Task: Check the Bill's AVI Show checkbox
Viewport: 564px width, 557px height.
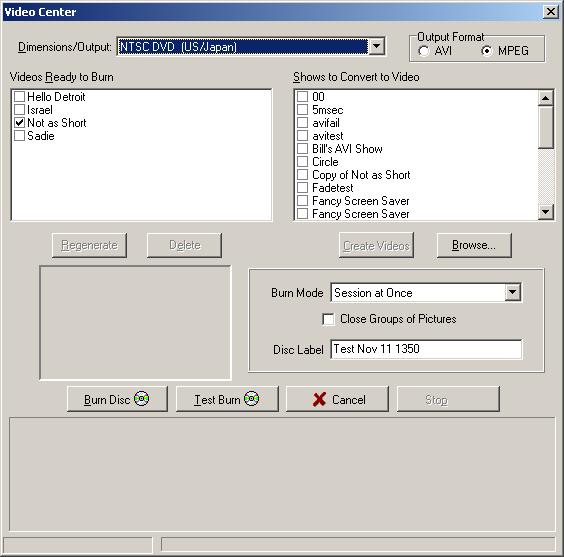Action: point(303,149)
